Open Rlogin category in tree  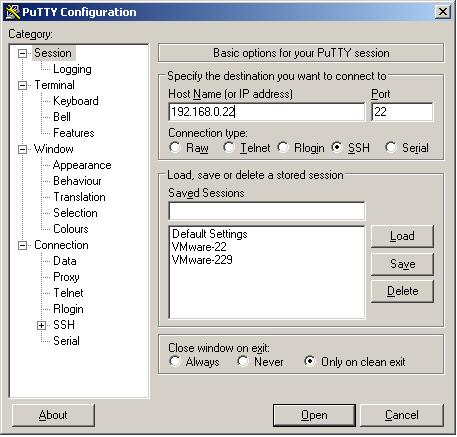point(68,309)
